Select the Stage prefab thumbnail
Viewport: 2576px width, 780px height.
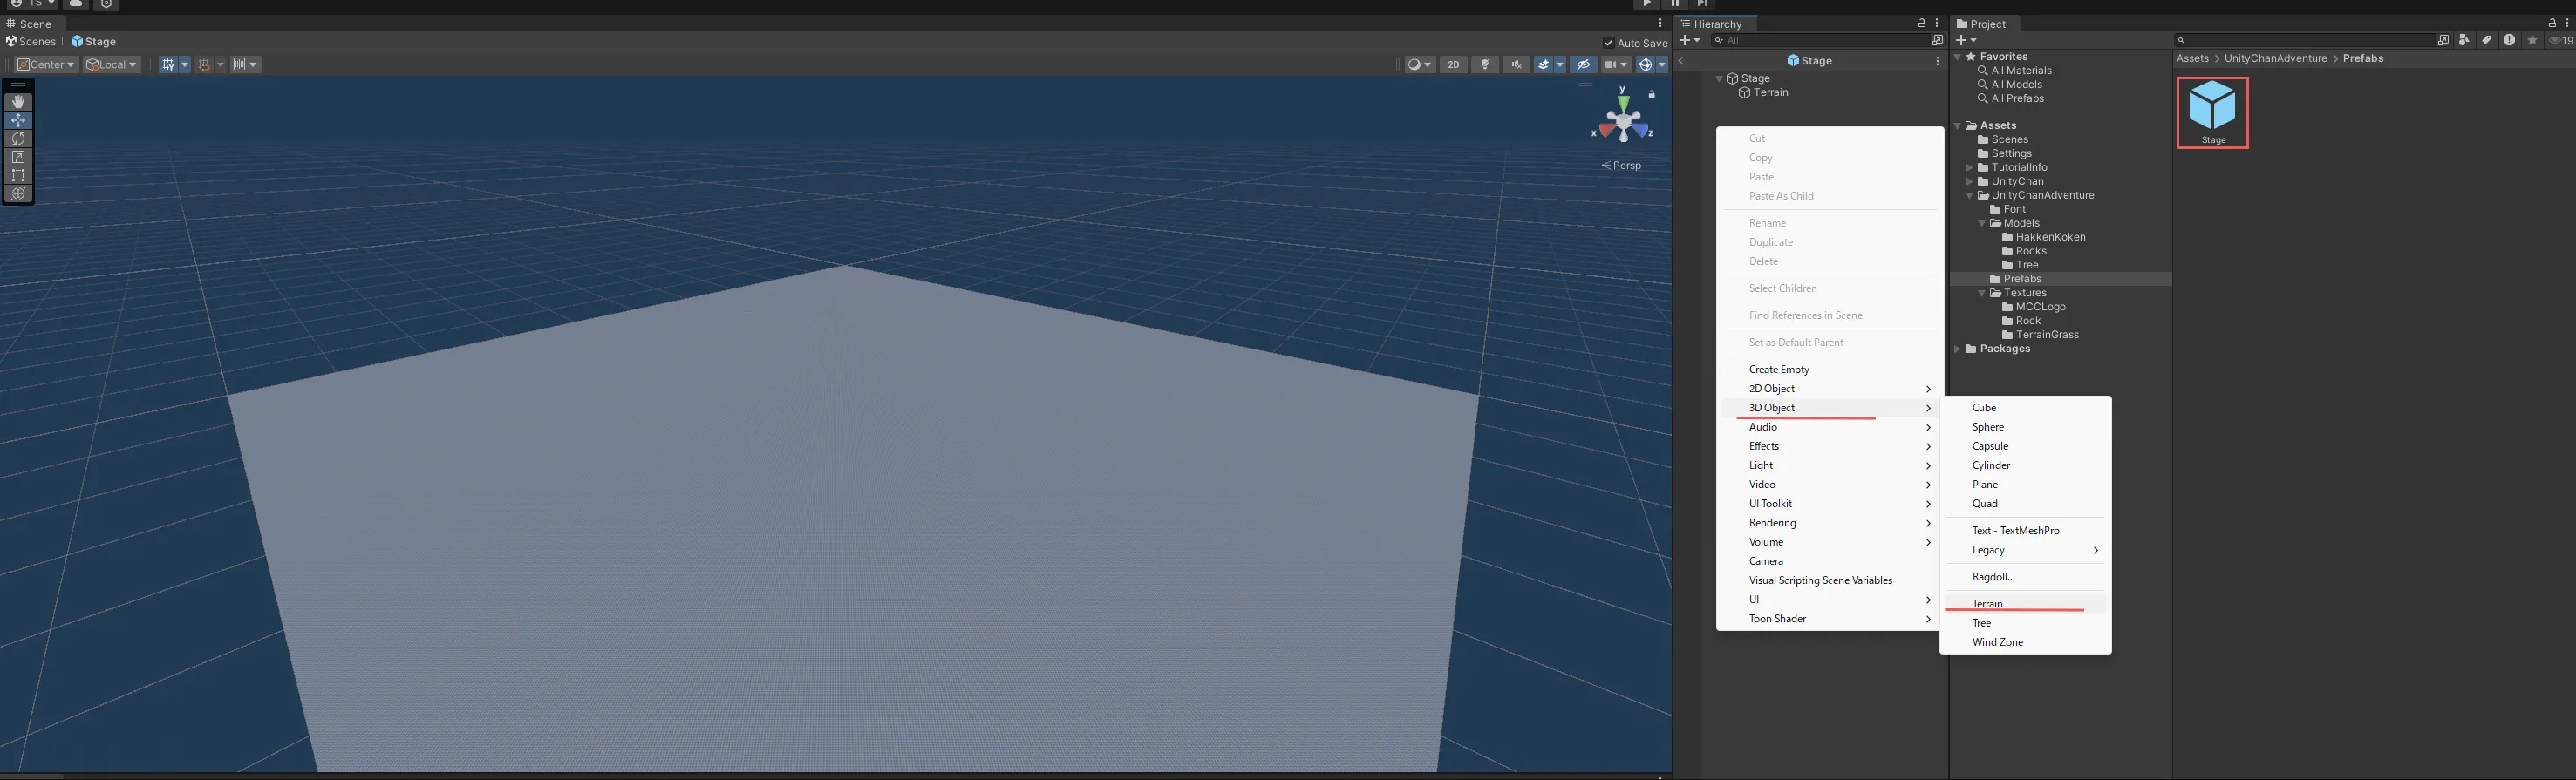pos(2212,108)
